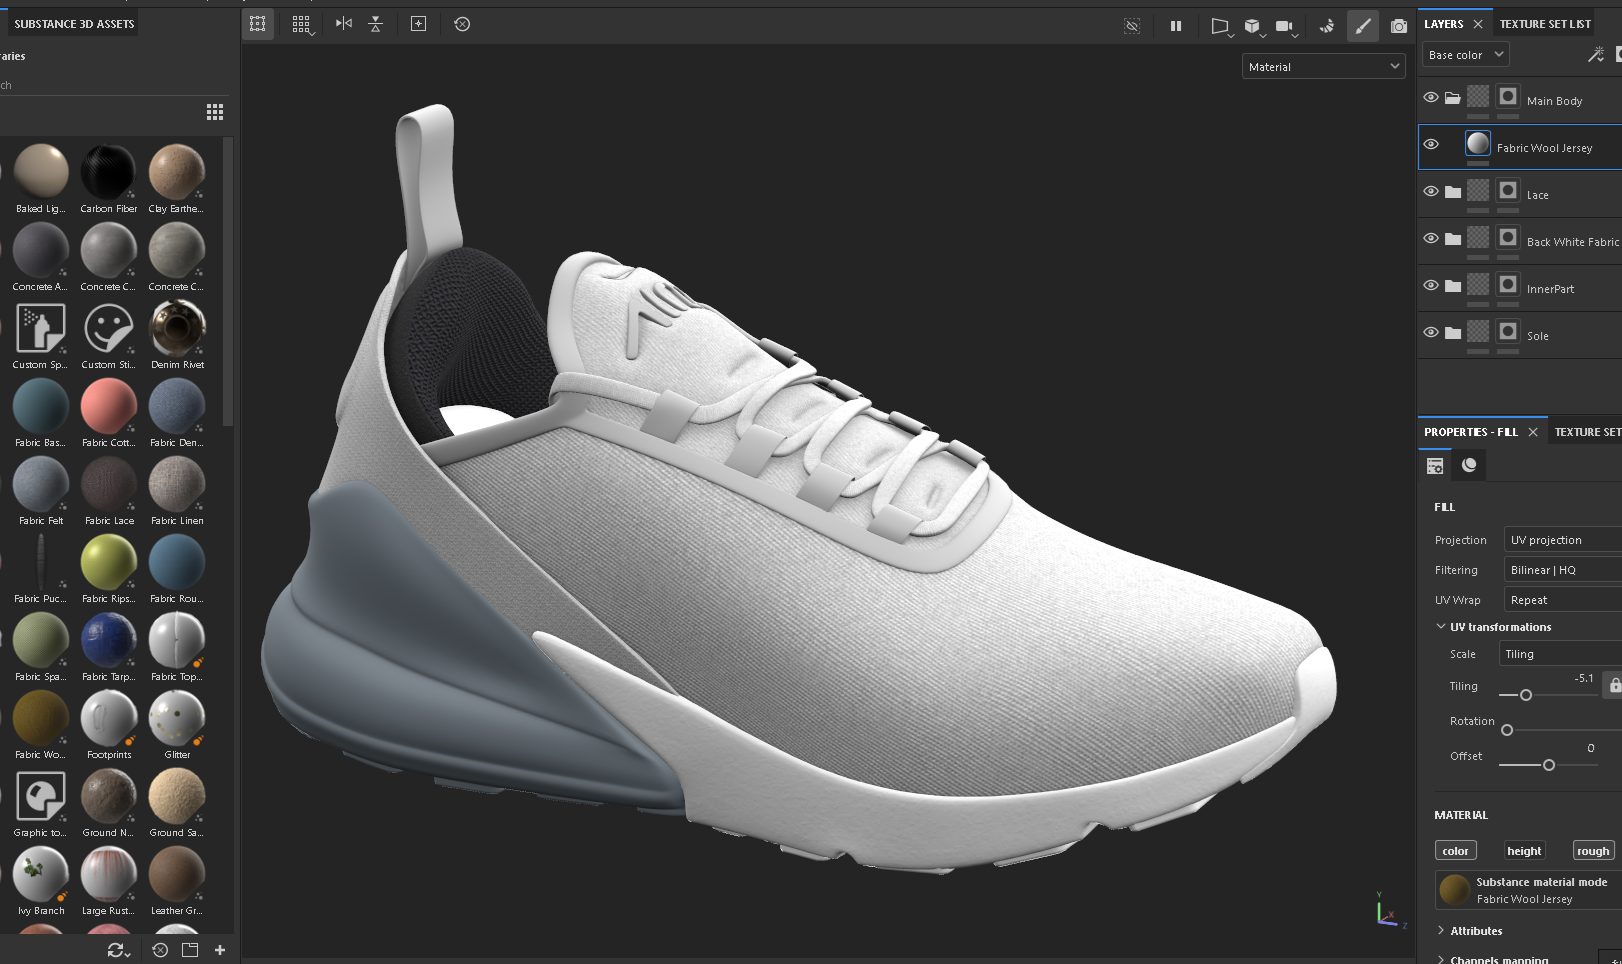Image resolution: width=1622 pixels, height=964 pixels.
Task: Open the Material viewport mode dropdown
Action: pos(1323,67)
